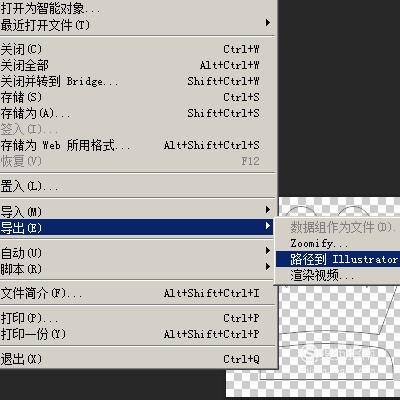Expand arrow beside 自动(U)

point(268,250)
